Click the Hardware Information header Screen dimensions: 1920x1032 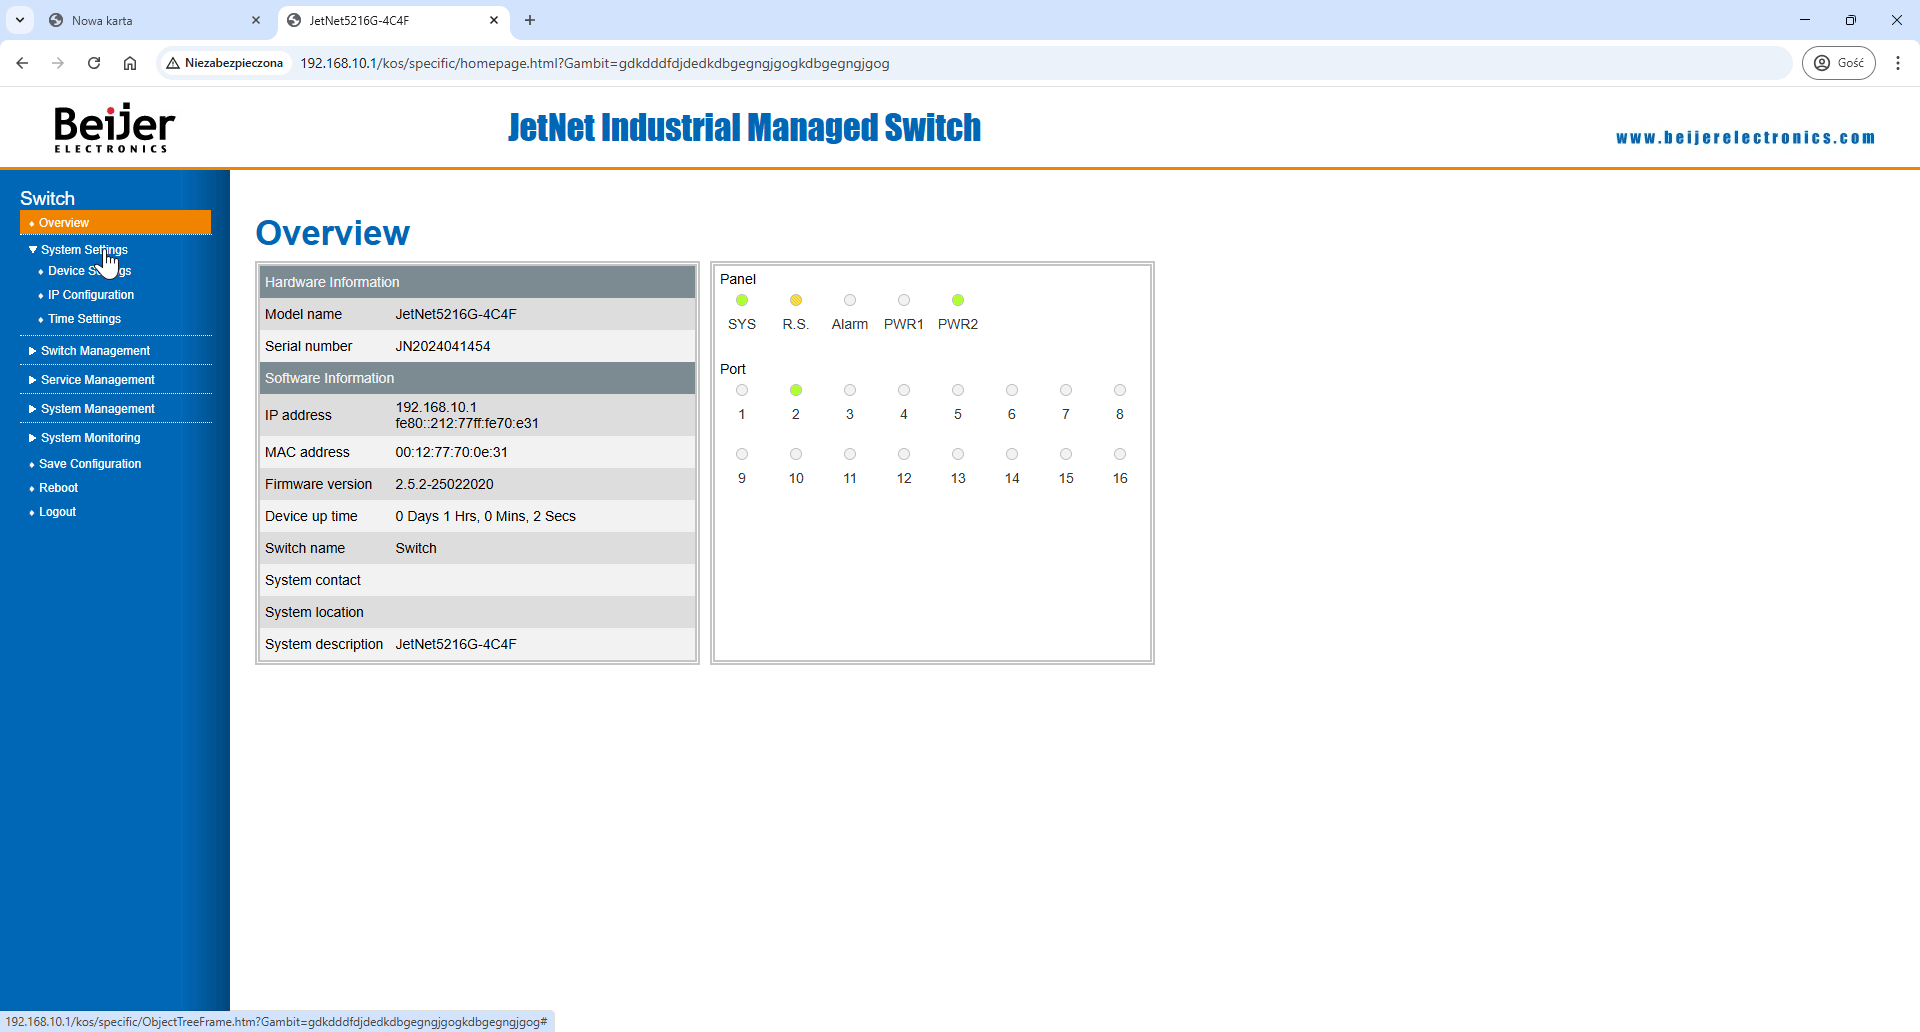(x=477, y=282)
